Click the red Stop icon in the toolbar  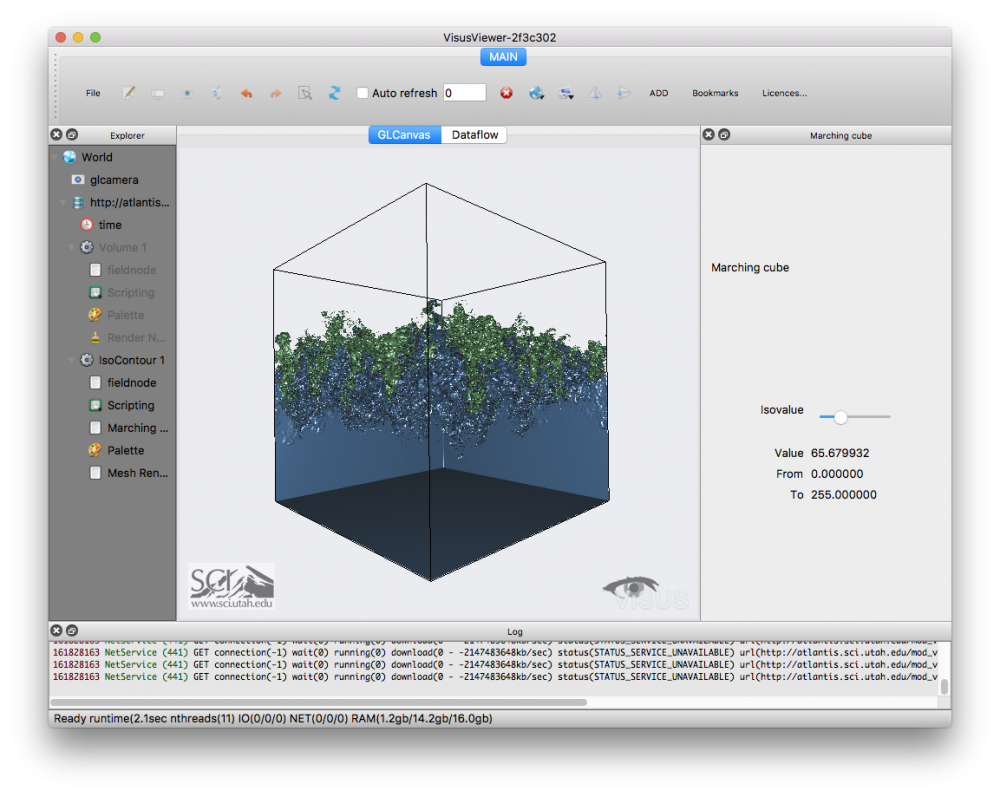click(x=506, y=92)
